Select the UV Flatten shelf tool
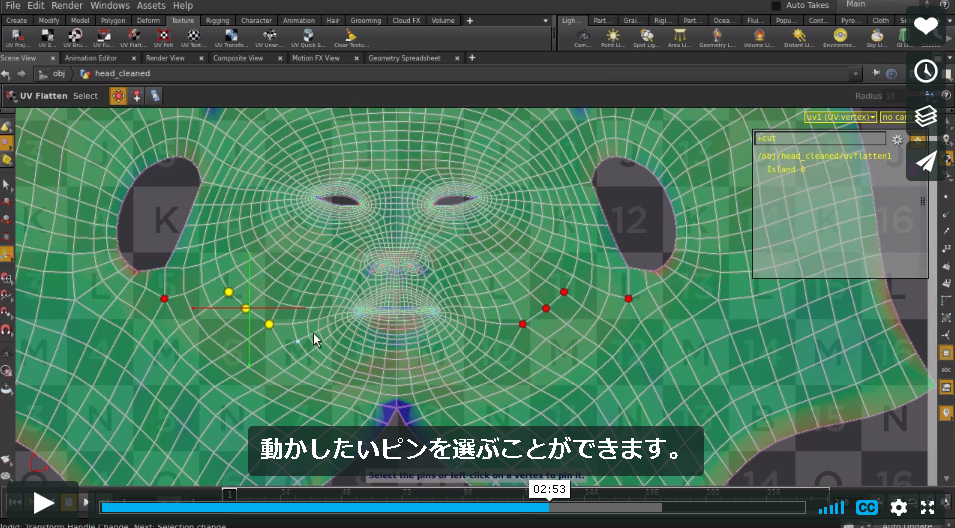 (x=133, y=38)
